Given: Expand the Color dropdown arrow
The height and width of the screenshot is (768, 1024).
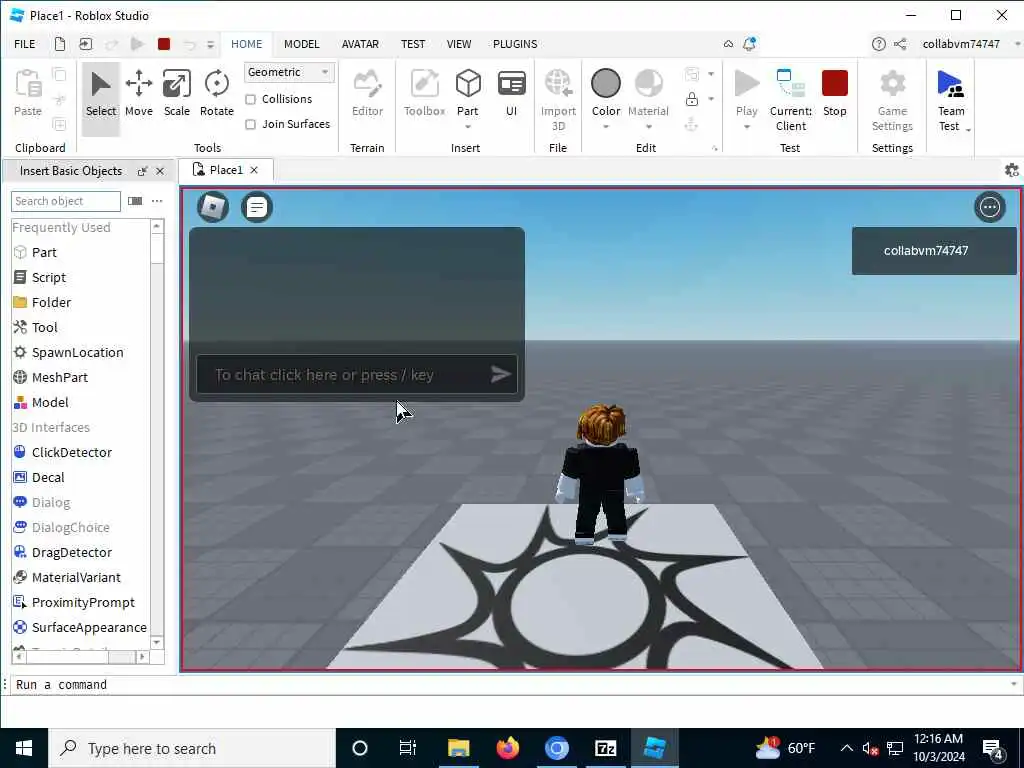Looking at the screenshot, I should tap(606, 127).
